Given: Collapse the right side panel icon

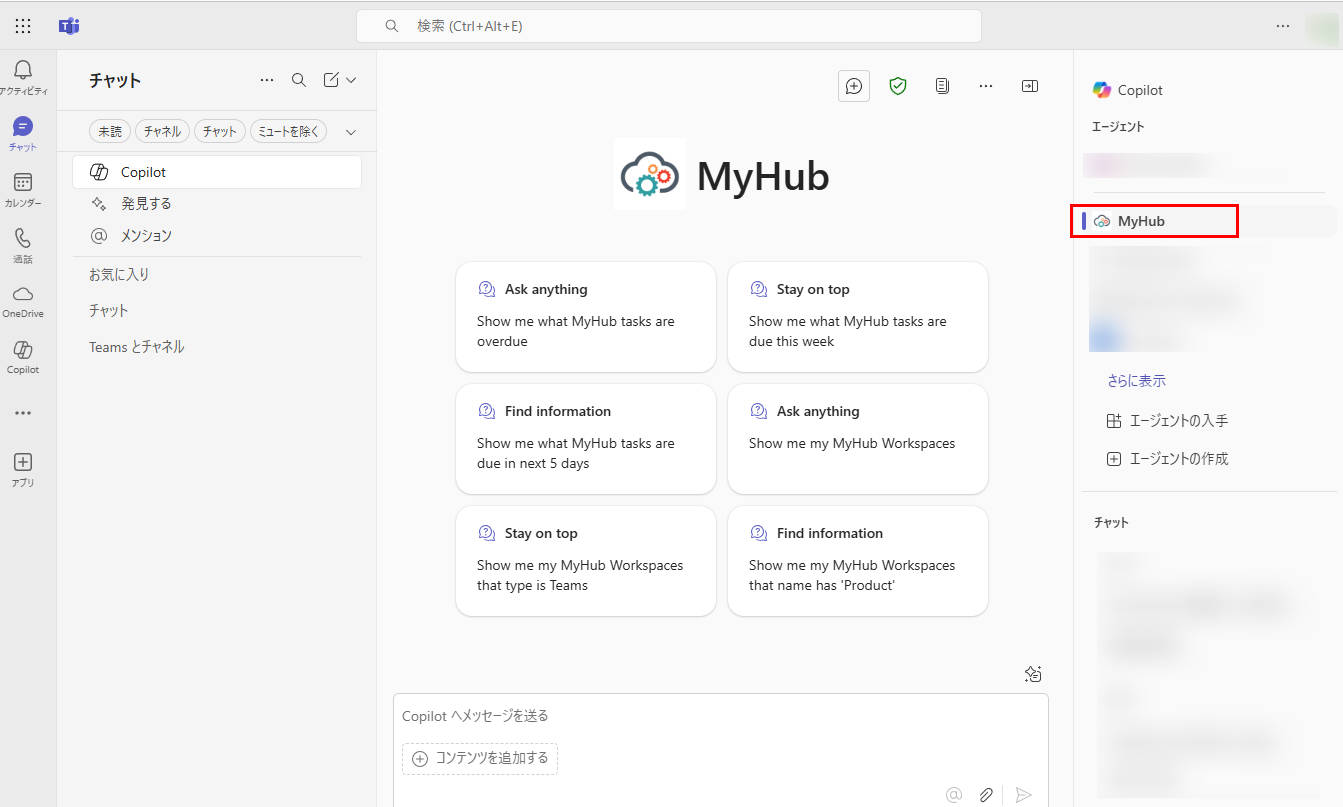Looking at the screenshot, I should click(x=1030, y=86).
